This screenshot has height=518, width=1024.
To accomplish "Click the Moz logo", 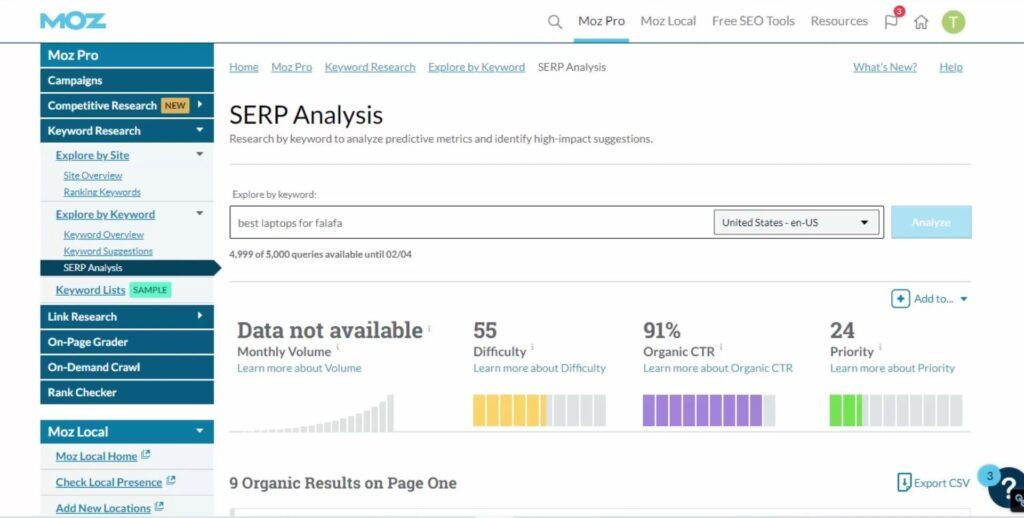I will [x=72, y=21].
